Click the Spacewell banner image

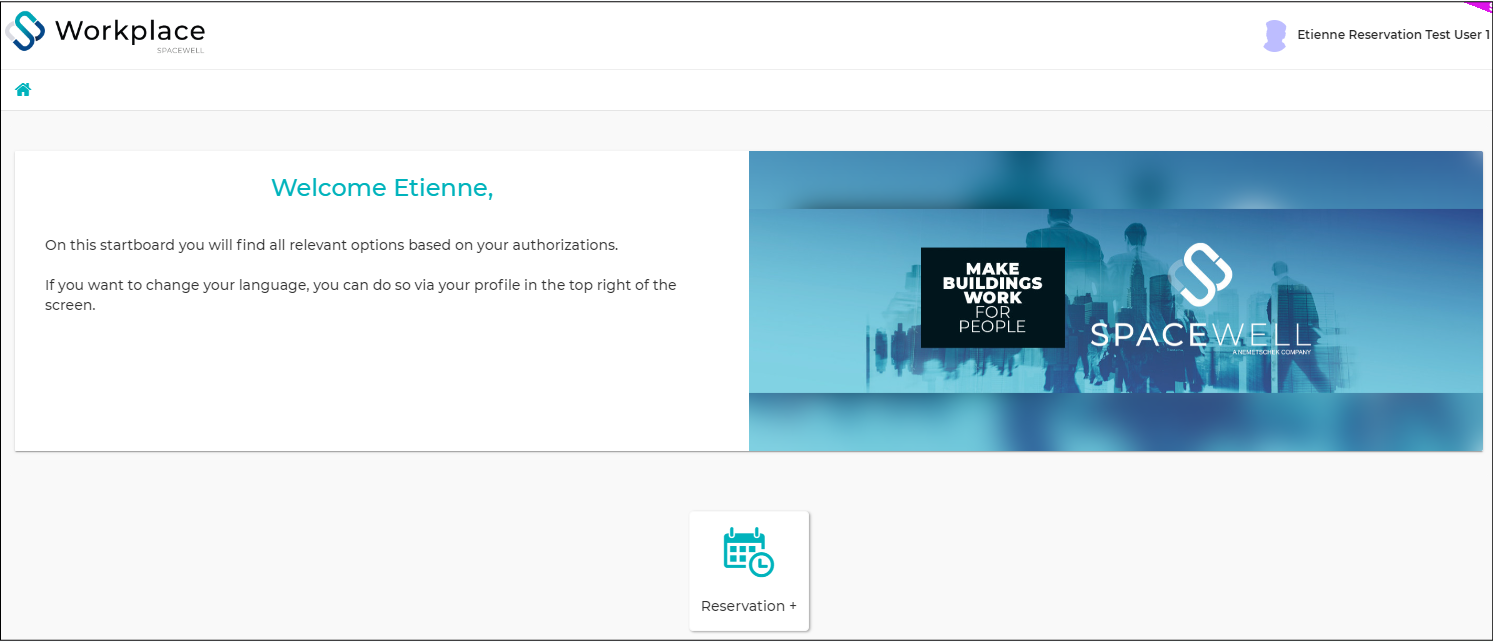1116,301
